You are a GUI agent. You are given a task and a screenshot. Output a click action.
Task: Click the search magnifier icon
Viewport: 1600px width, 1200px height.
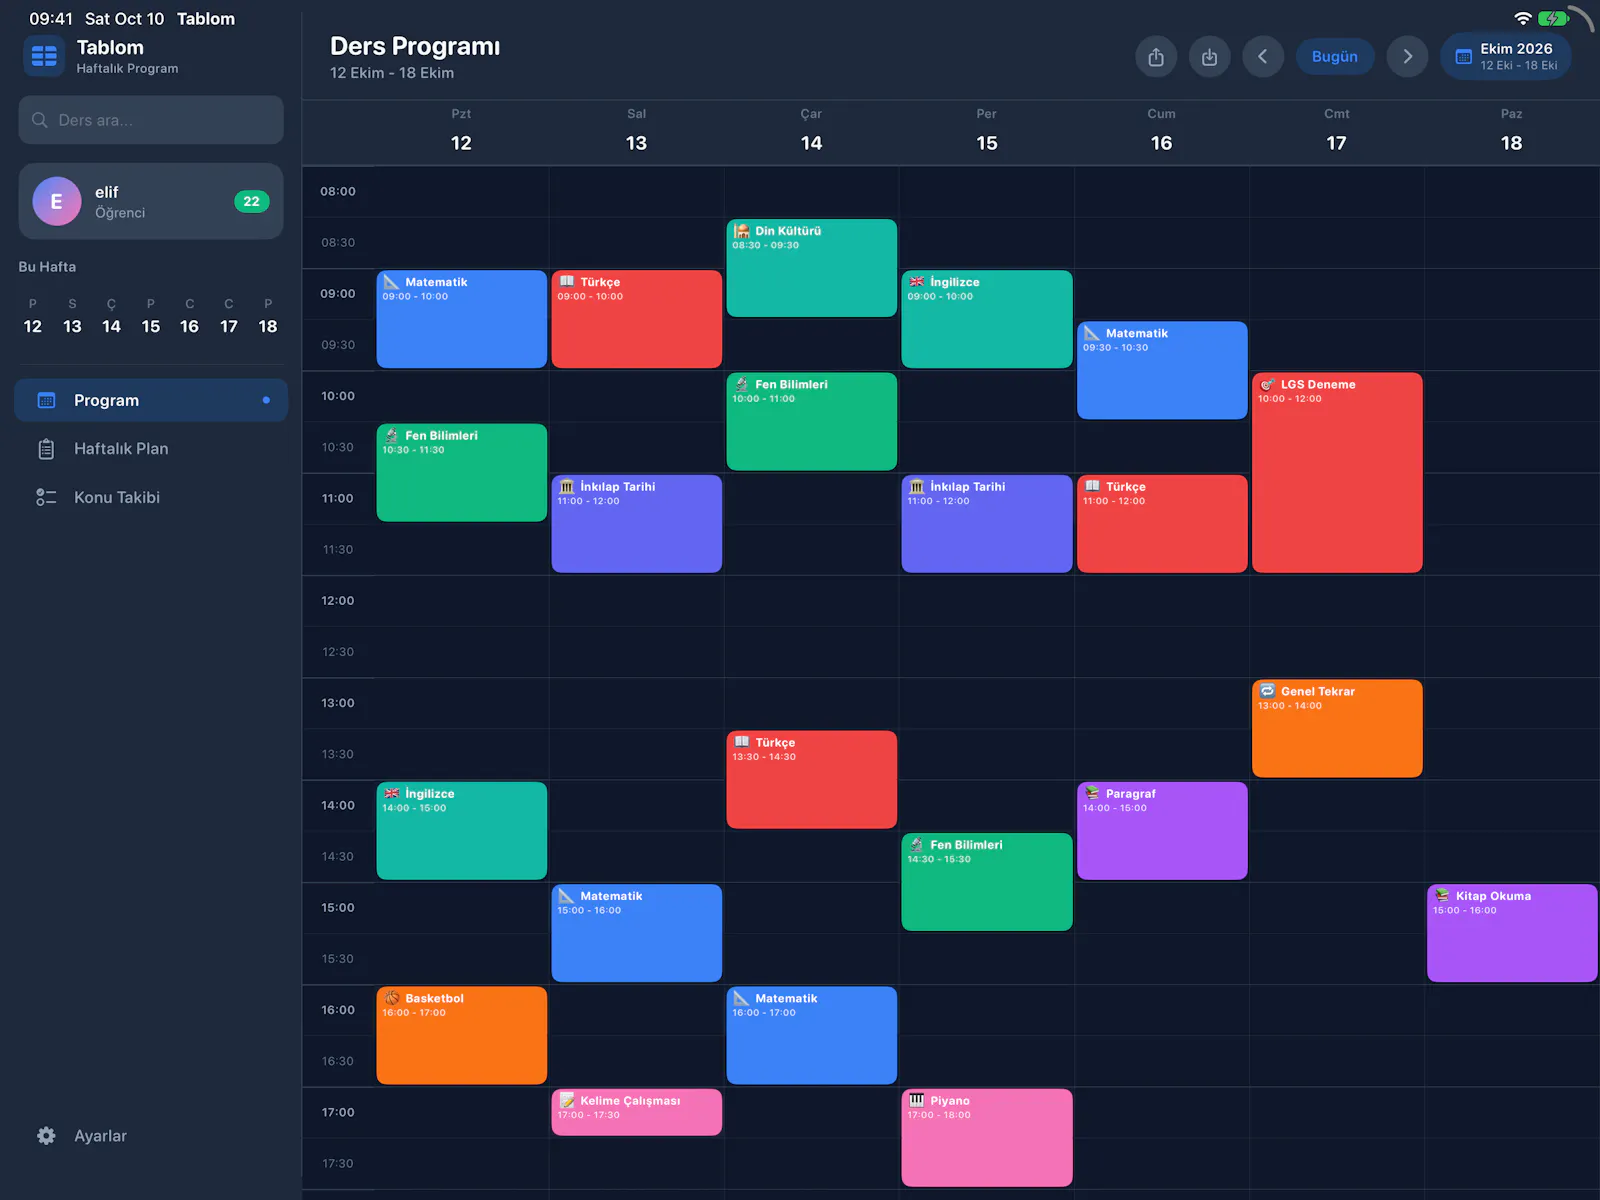[x=40, y=120]
